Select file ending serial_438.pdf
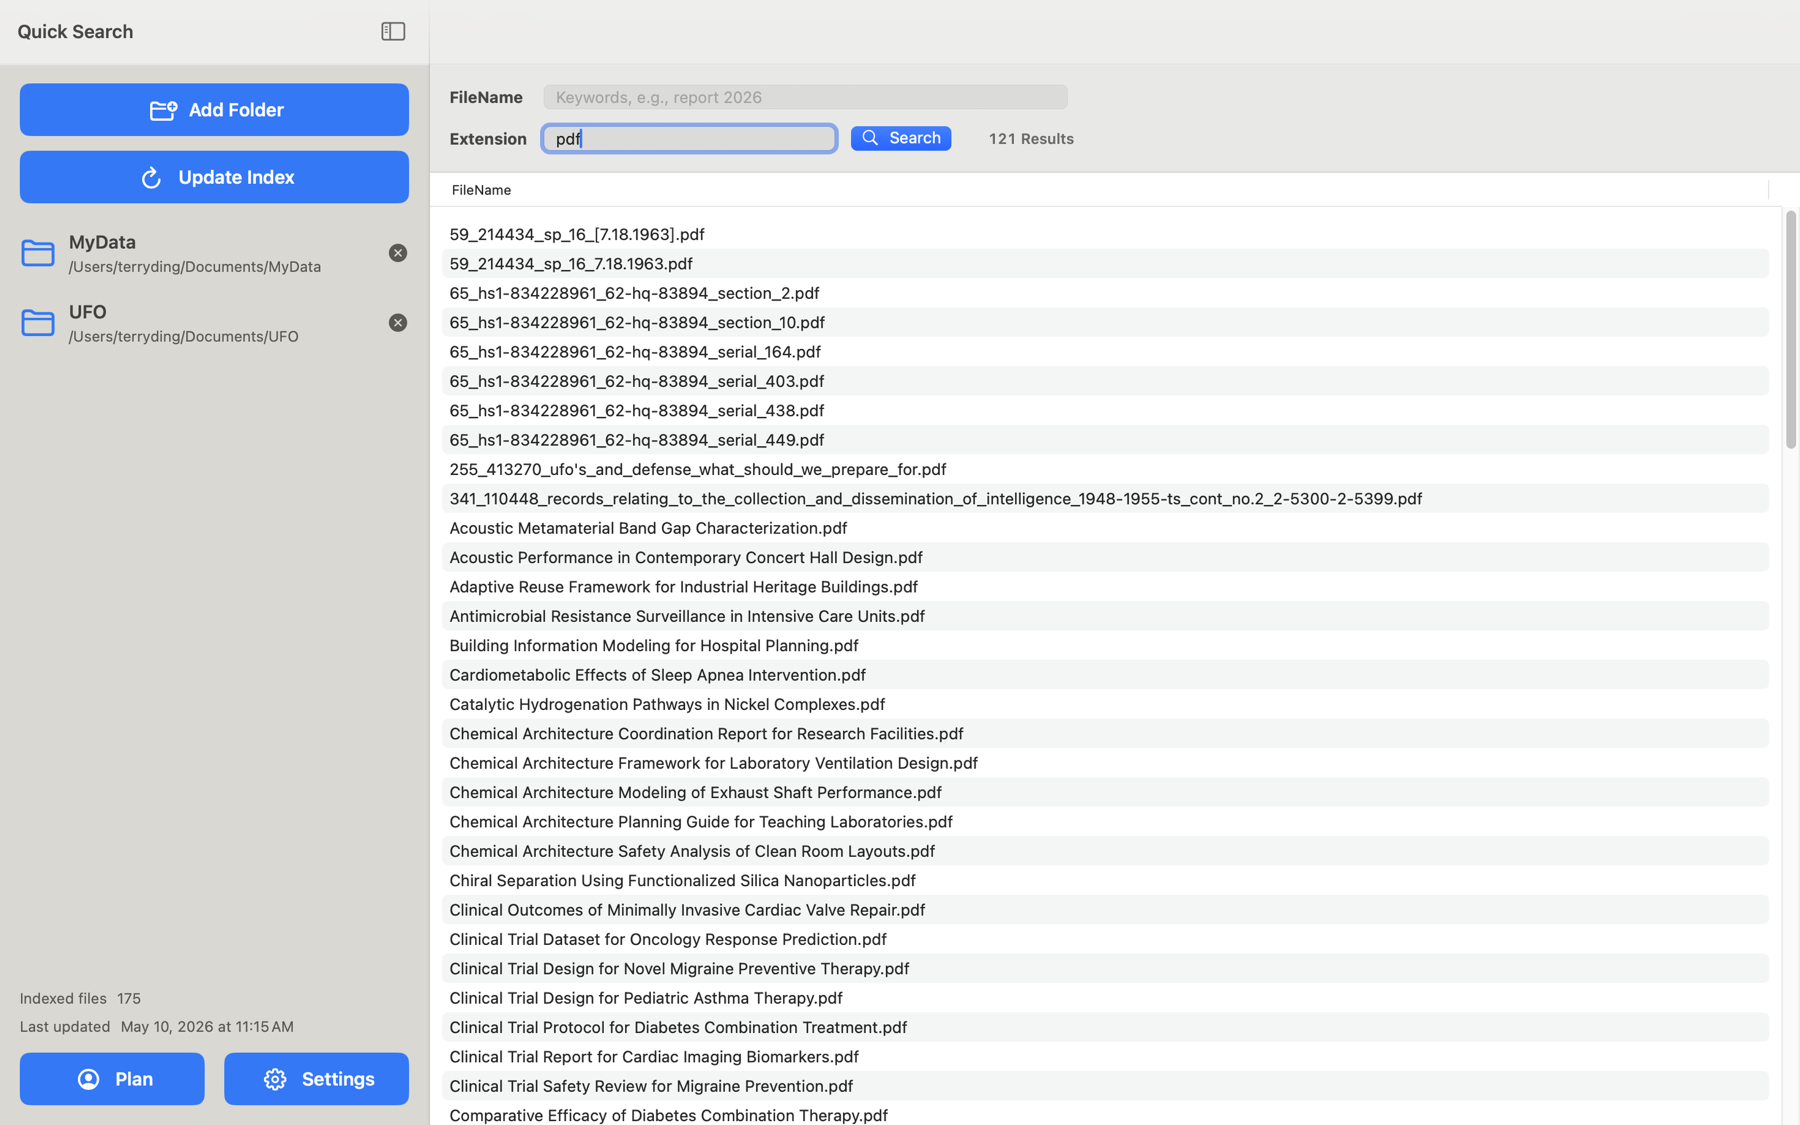Viewport: 1800px width, 1125px height. click(x=1105, y=411)
